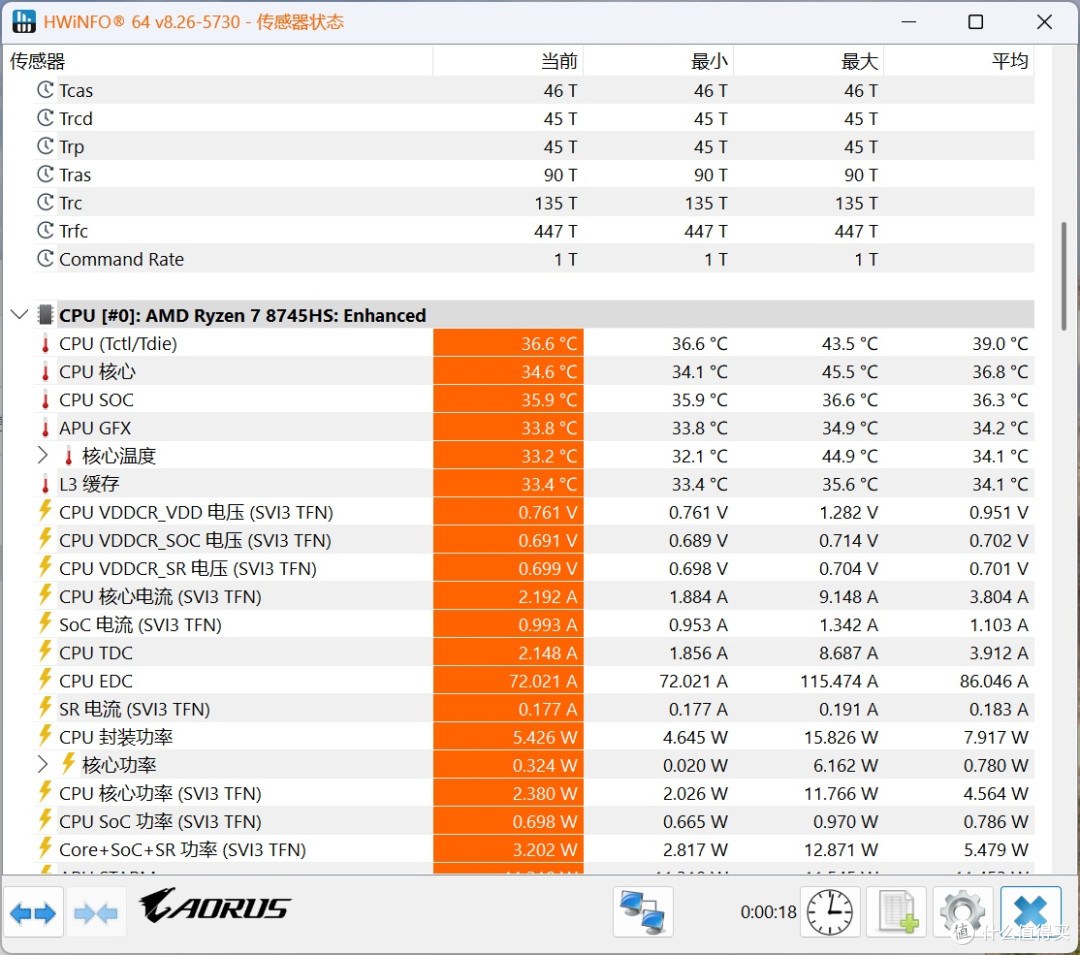Image resolution: width=1080 pixels, height=955 pixels.
Task: Click the Command Rate clock icon
Action: [45, 258]
